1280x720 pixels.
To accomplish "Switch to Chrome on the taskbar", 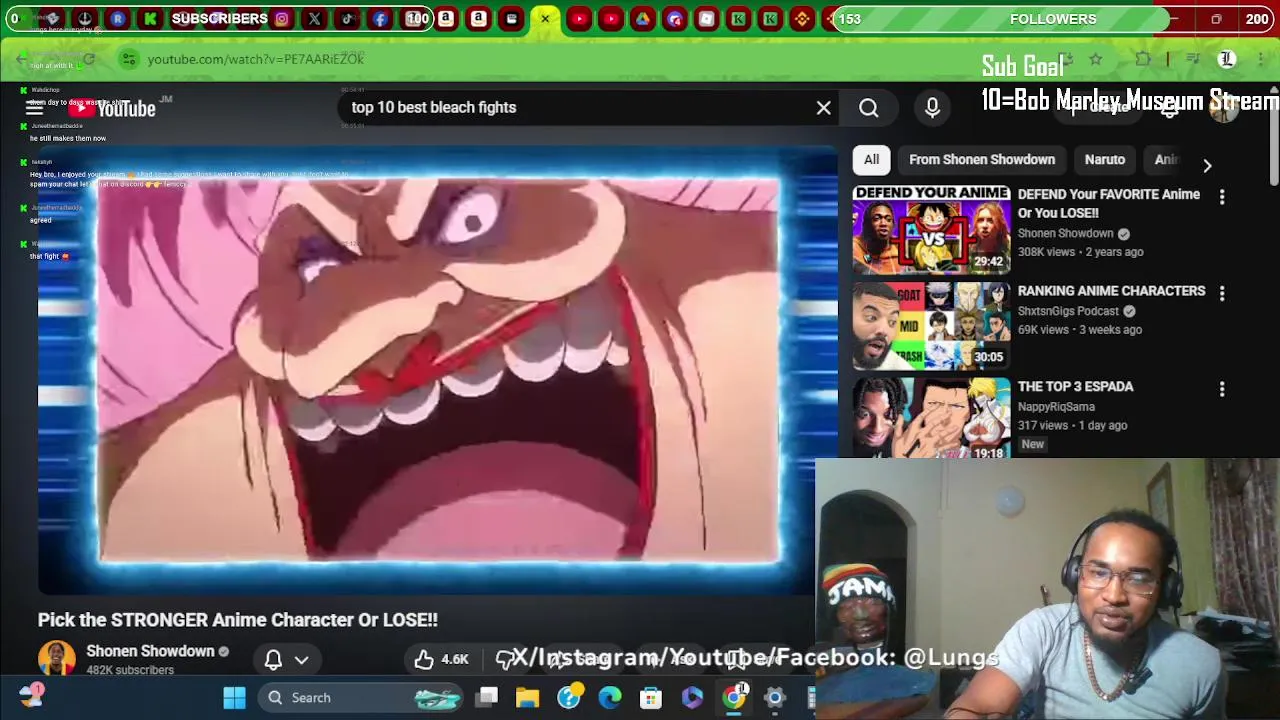I will click(734, 697).
